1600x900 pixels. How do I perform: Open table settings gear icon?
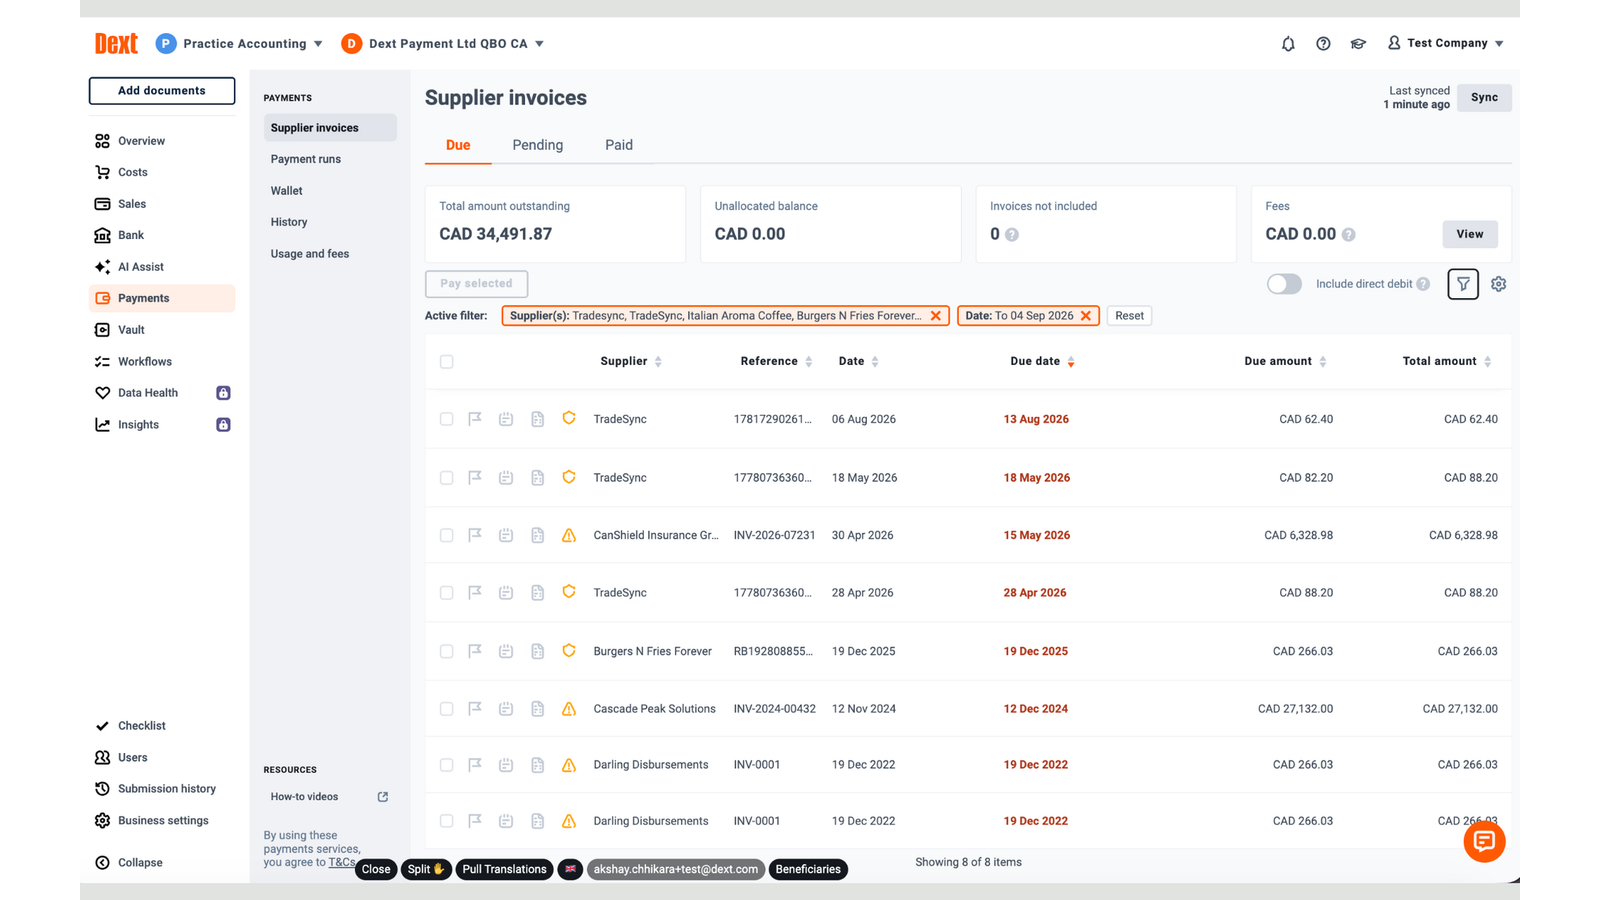coord(1498,284)
